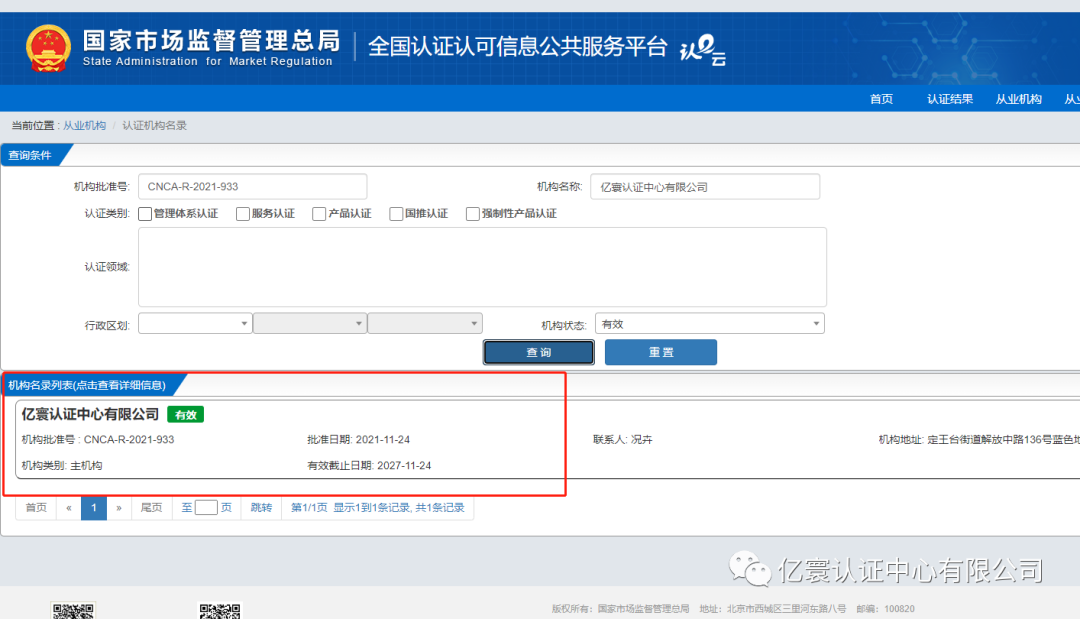Check the 国推认证 checkbox
The height and width of the screenshot is (619, 1080).
(x=396, y=214)
